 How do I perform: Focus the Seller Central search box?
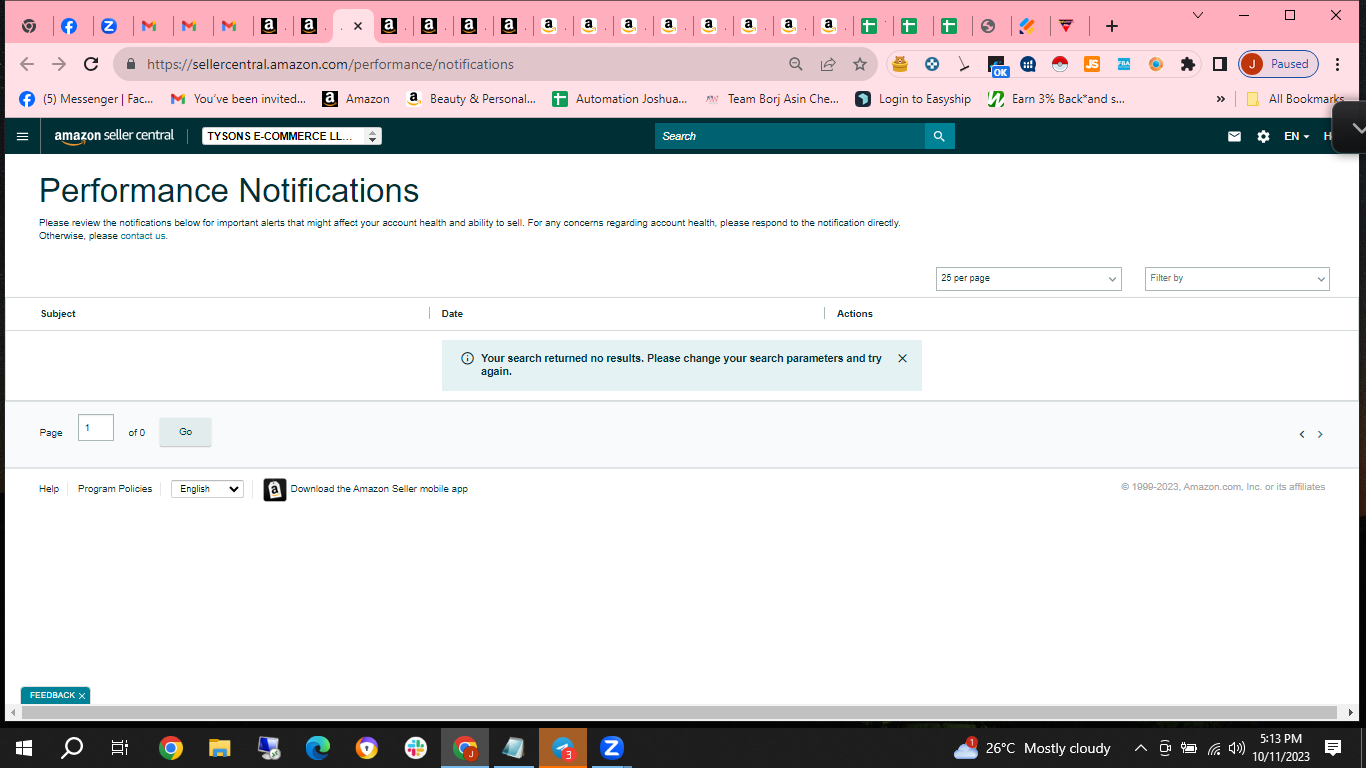pyautogui.click(x=790, y=136)
